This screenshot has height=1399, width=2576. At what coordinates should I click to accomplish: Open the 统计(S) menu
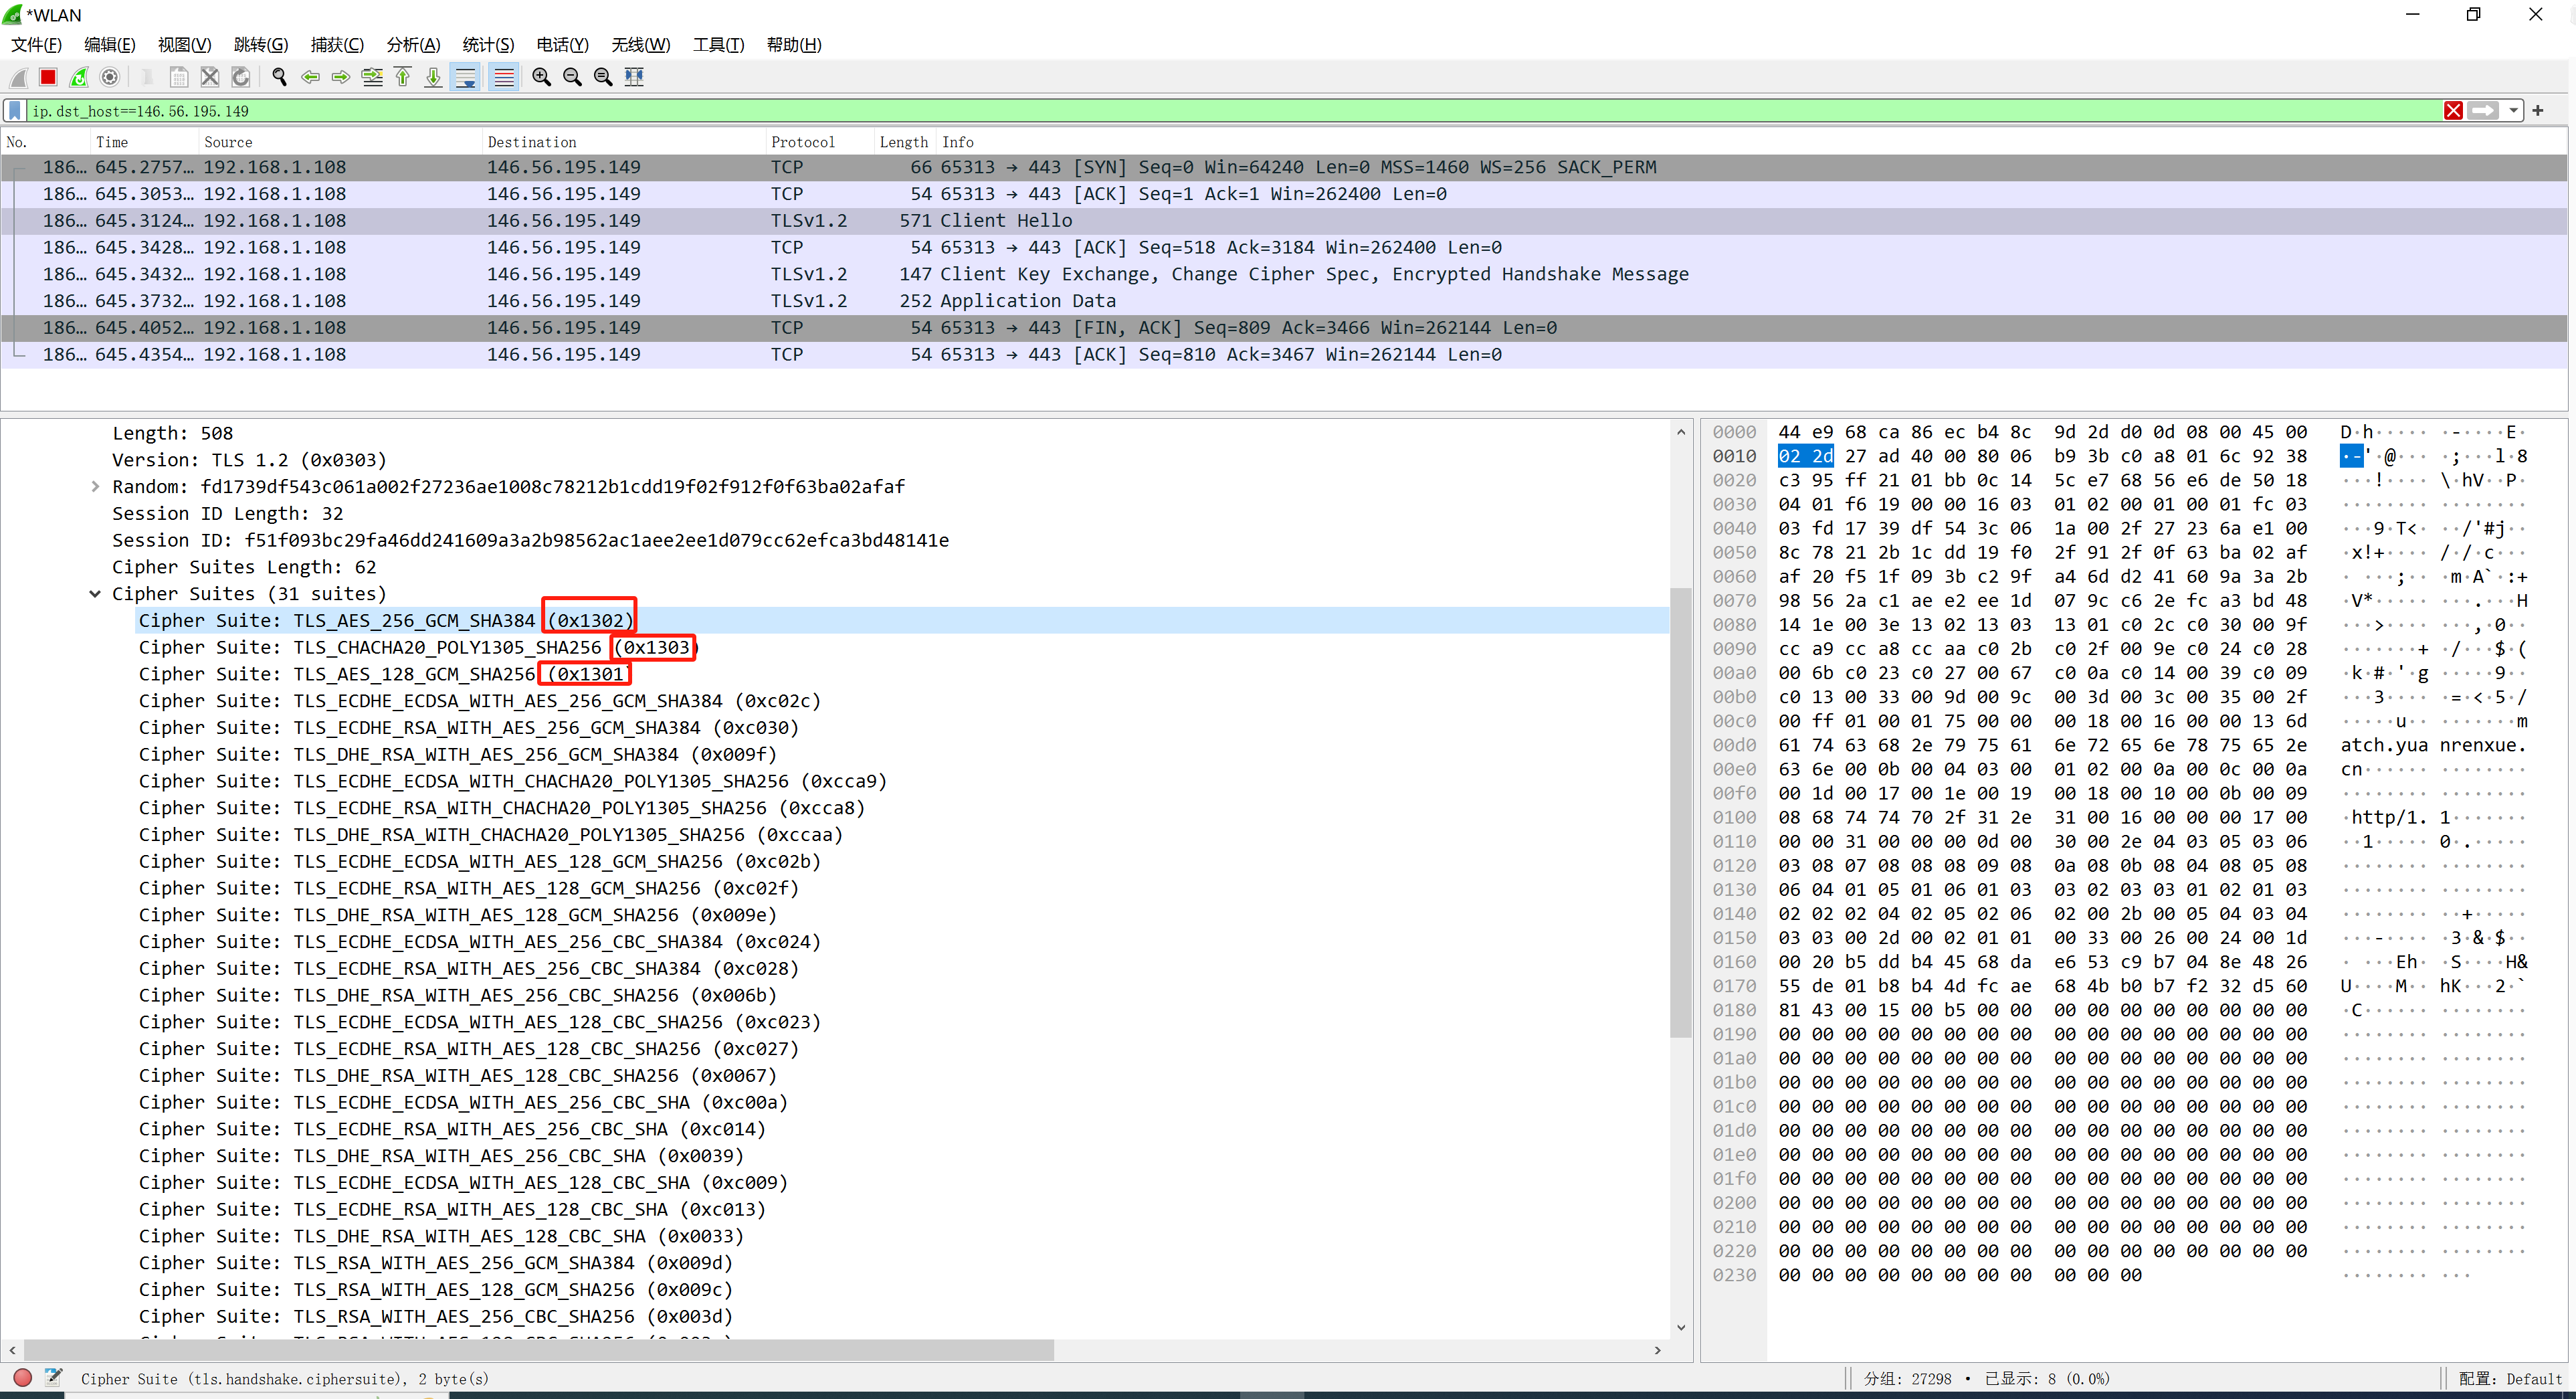(488, 44)
